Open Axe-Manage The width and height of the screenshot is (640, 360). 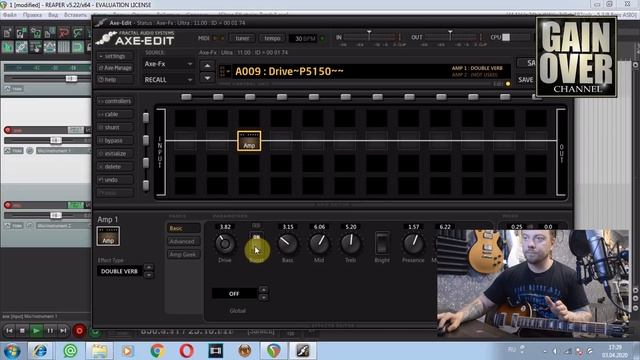[115, 68]
